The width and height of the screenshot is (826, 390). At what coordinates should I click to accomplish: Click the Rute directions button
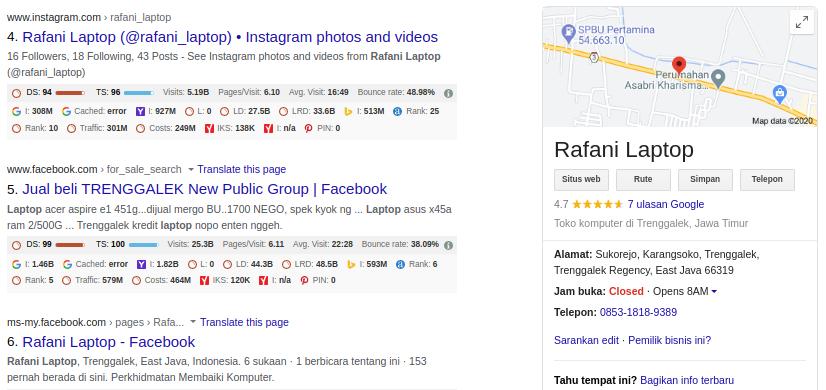tap(643, 179)
